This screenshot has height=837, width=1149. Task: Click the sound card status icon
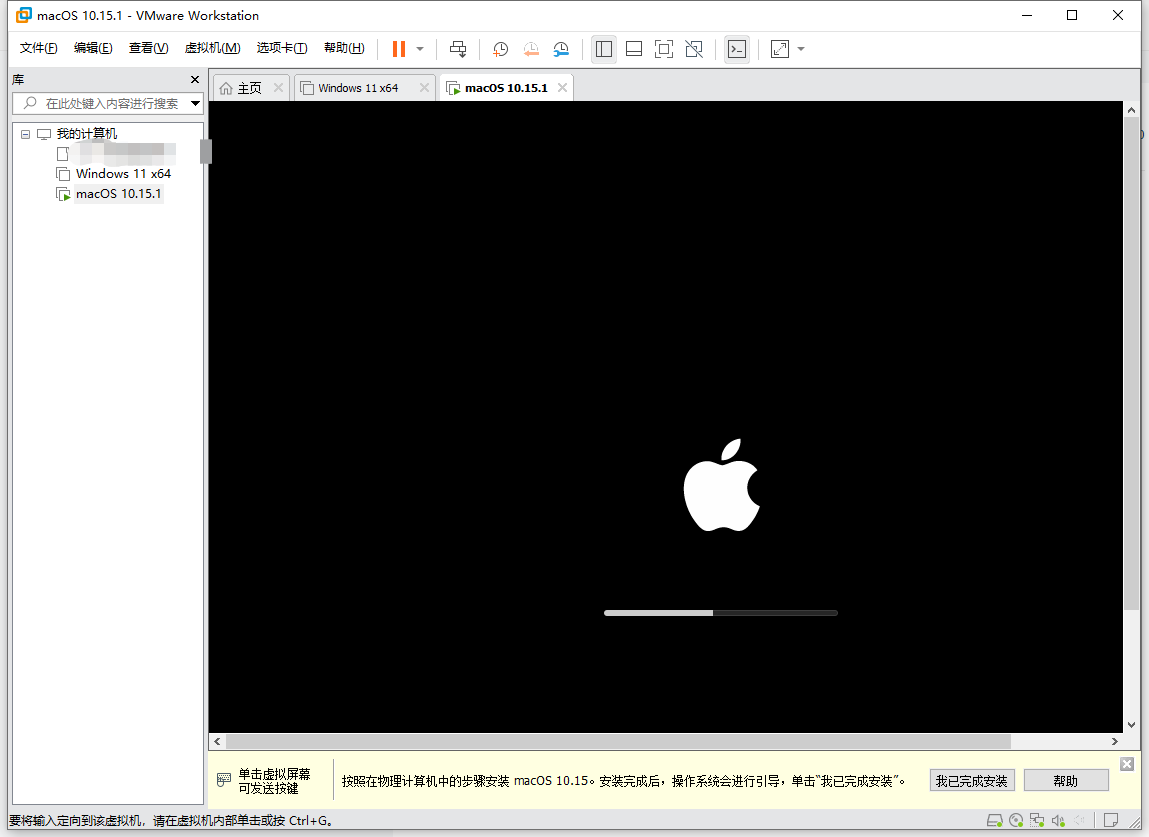click(1058, 820)
